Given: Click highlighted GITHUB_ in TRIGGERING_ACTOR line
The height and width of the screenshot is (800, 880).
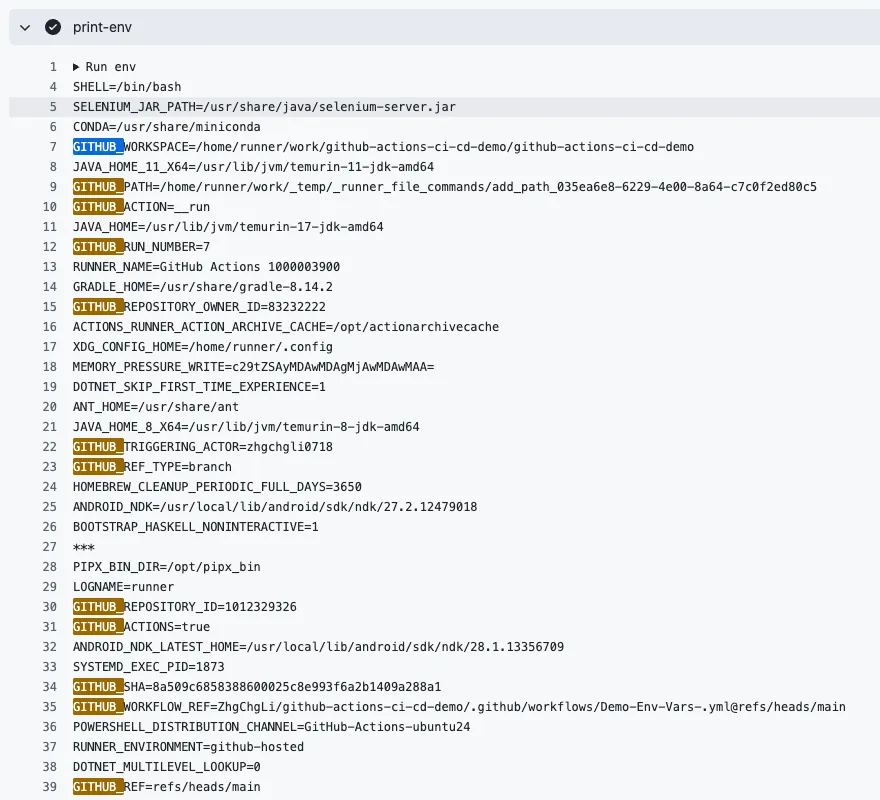Looking at the screenshot, I should click(98, 447).
